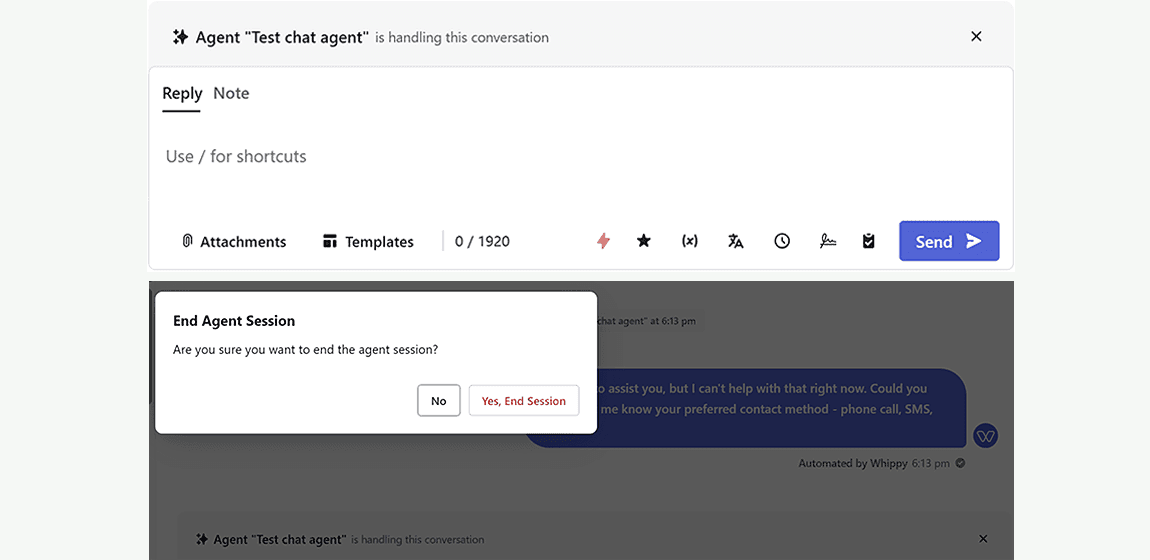Send the message
The height and width of the screenshot is (560, 1150).
(x=949, y=241)
